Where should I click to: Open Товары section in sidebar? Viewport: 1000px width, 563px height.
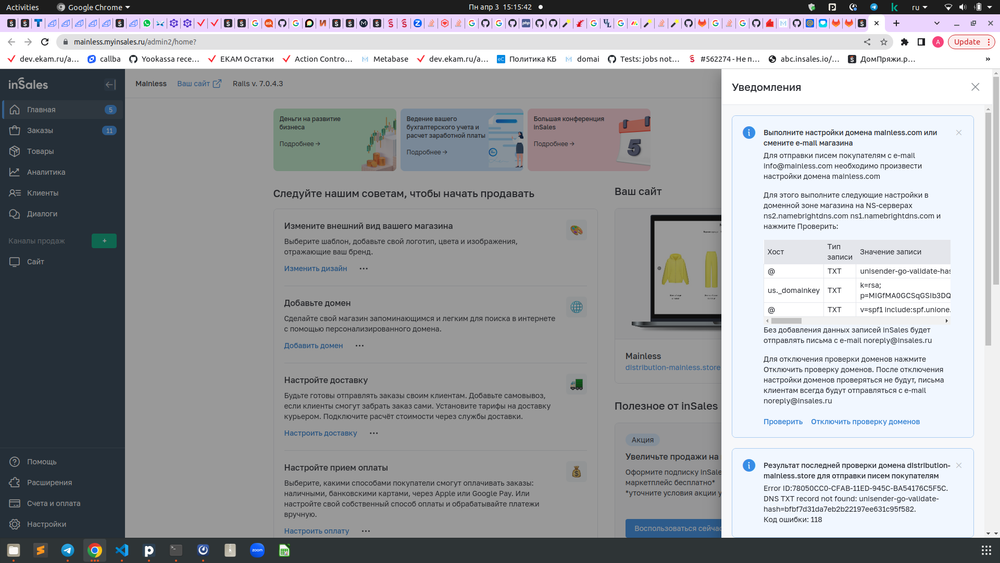pos(40,151)
